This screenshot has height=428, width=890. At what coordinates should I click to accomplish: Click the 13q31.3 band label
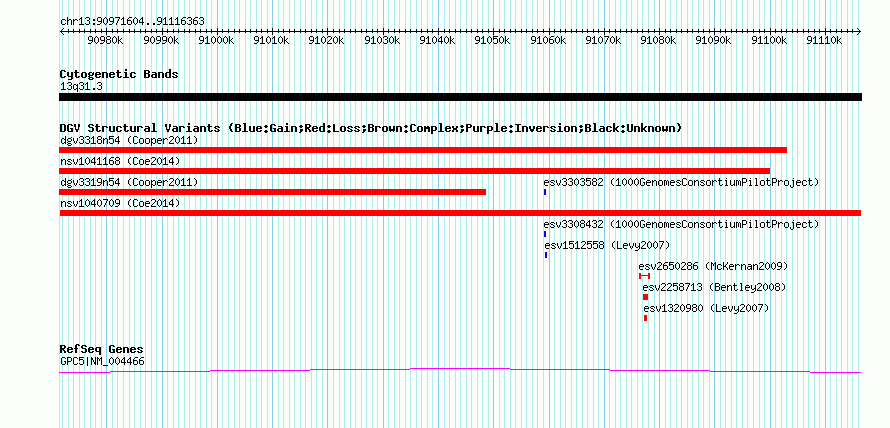click(81, 87)
